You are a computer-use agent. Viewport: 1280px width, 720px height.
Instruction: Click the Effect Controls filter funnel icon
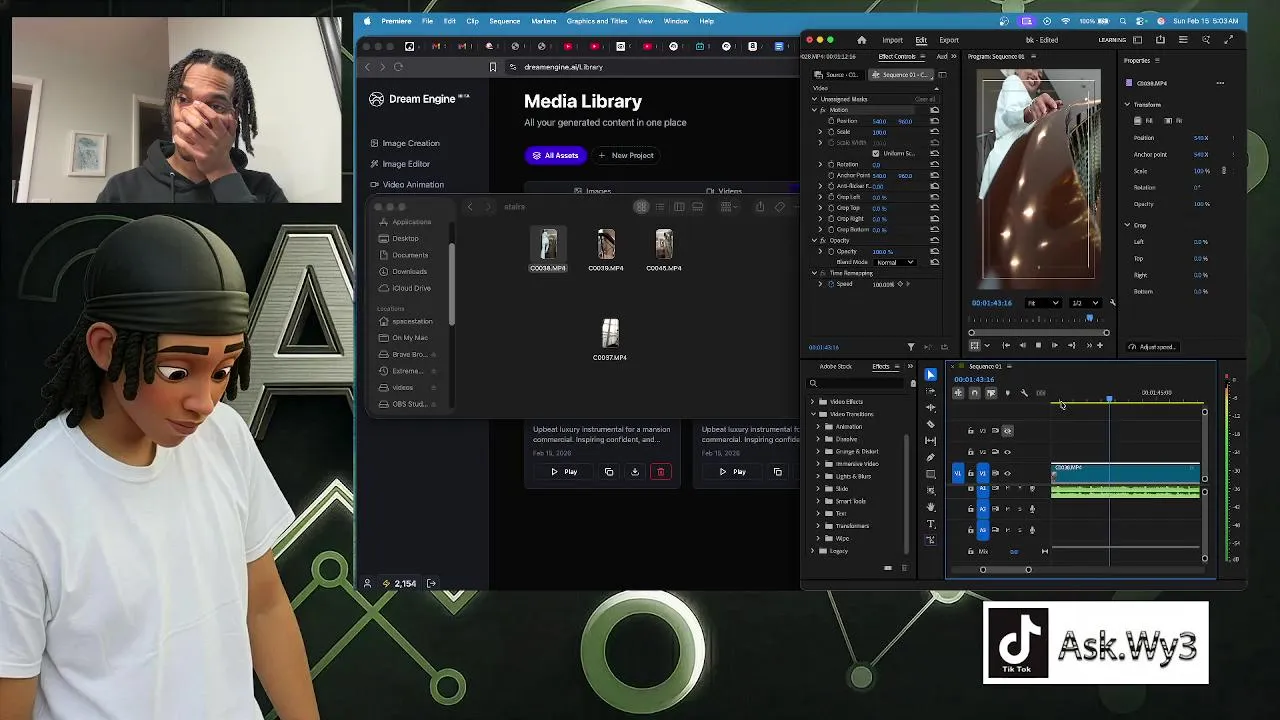(x=911, y=347)
